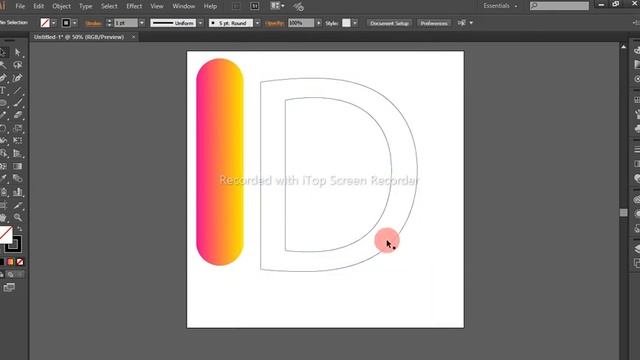This screenshot has height=360, width=640.
Task: Select the Perspective Grid tool
Action: (17, 153)
